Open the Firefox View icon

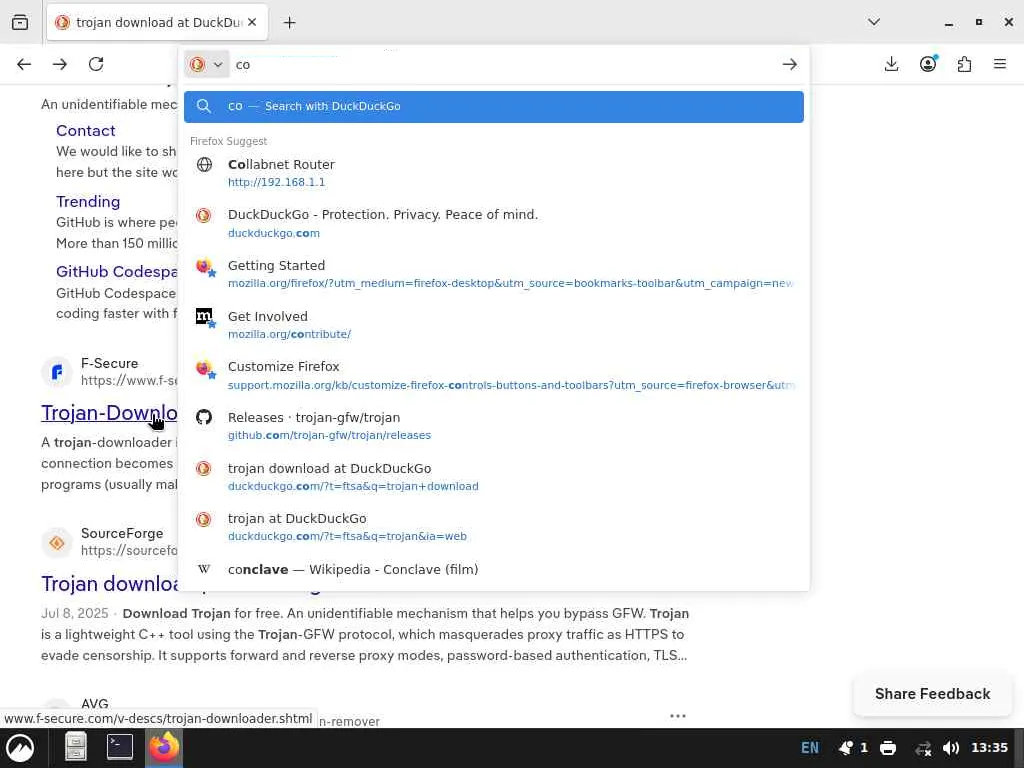(20, 22)
